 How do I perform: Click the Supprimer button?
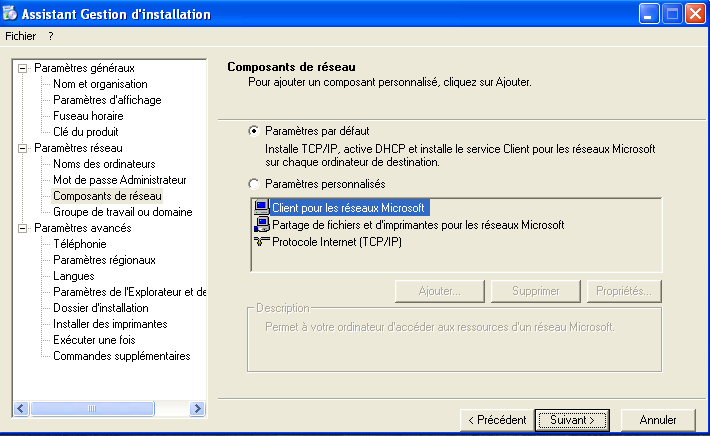click(536, 291)
